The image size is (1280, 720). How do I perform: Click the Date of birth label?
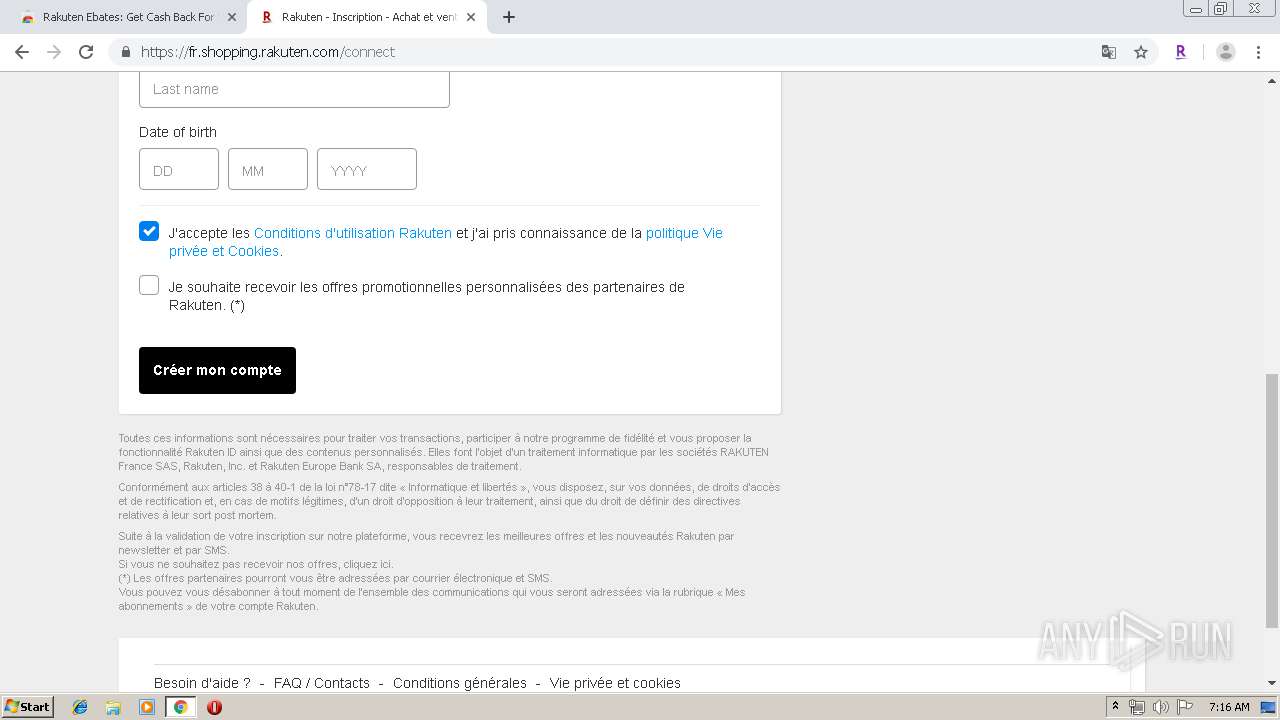[178, 132]
